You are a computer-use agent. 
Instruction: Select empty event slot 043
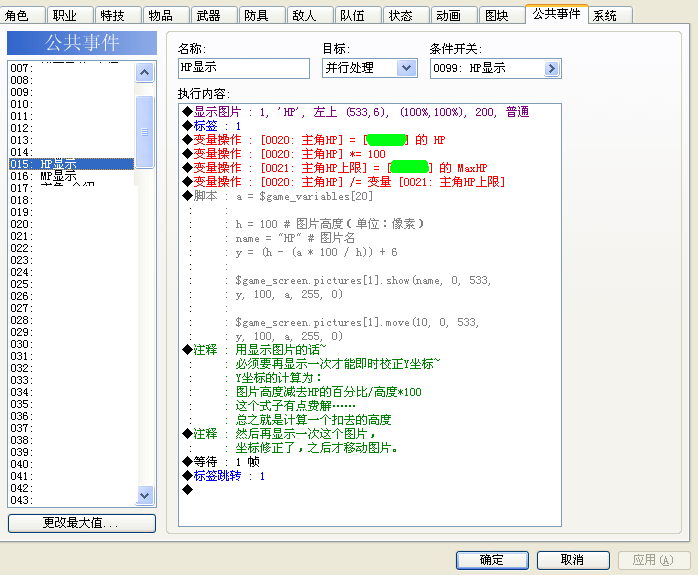point(71,500)
